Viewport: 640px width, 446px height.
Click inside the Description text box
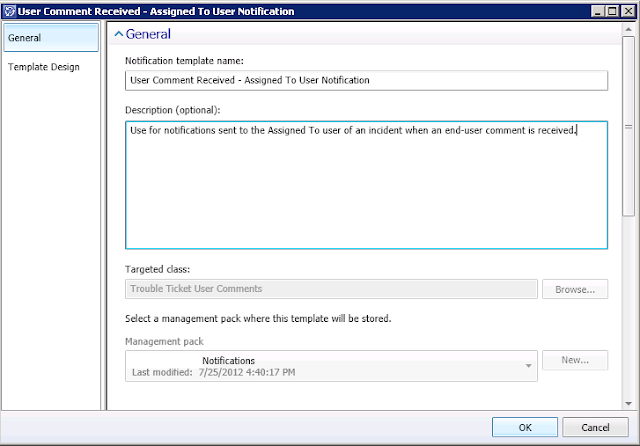click(366, 185)
